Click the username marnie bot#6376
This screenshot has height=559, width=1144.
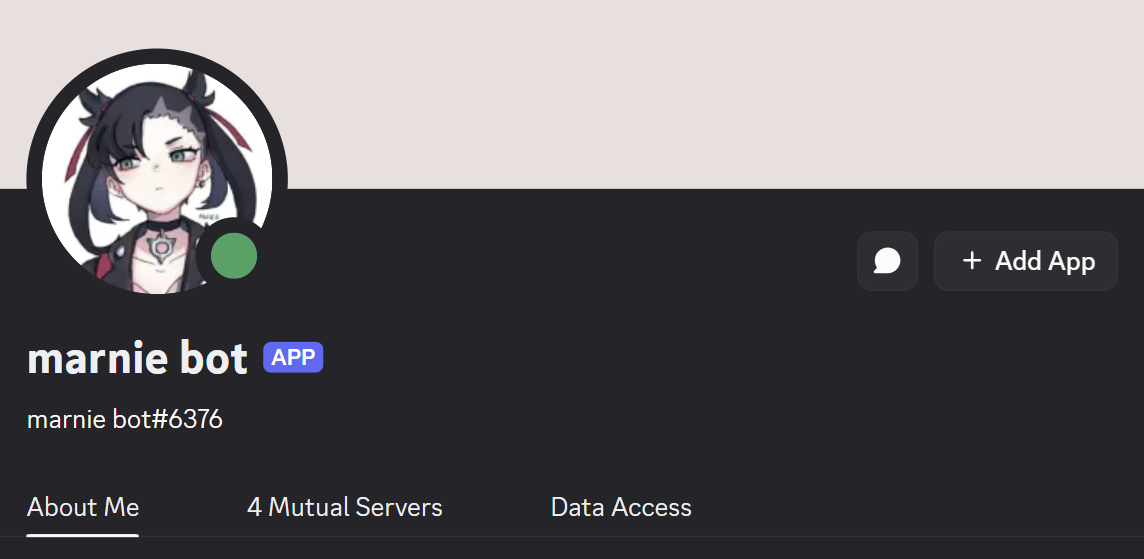124,419
